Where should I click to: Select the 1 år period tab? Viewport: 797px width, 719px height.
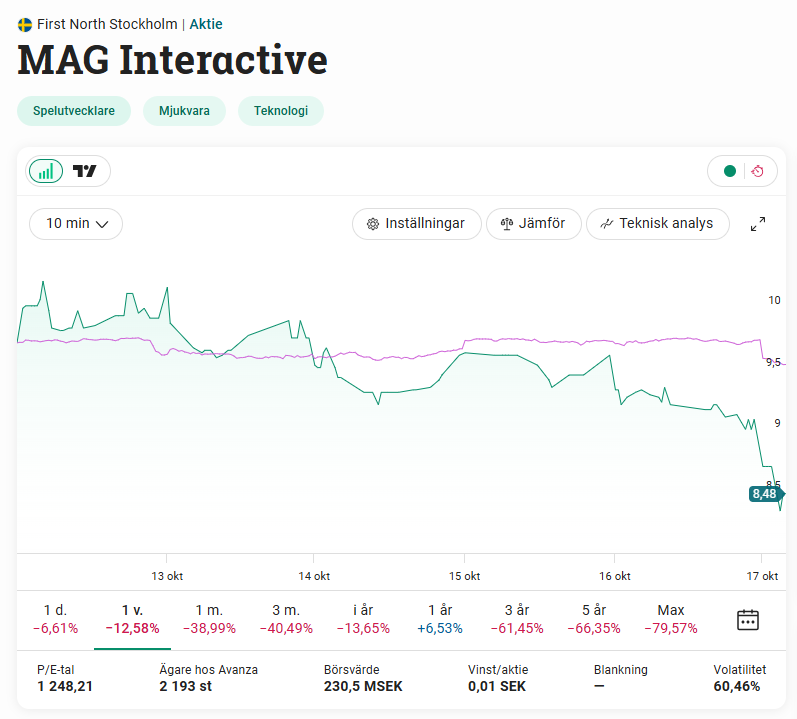tap(440, 619)
